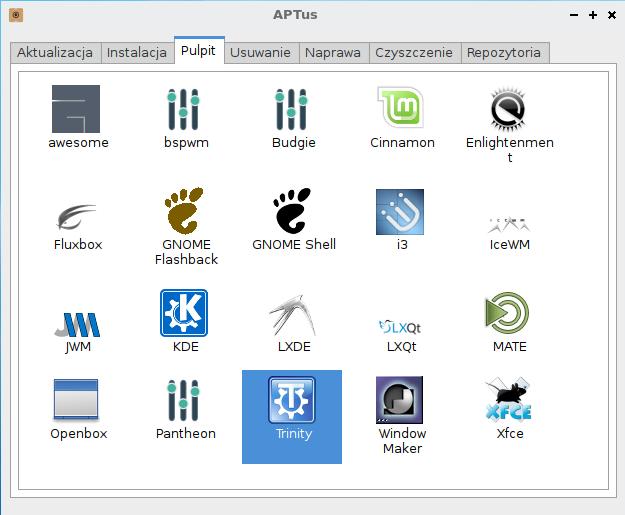The image size is (625, 515).
Task: Click the Enlightenment label text
Action: coord(510,150)
